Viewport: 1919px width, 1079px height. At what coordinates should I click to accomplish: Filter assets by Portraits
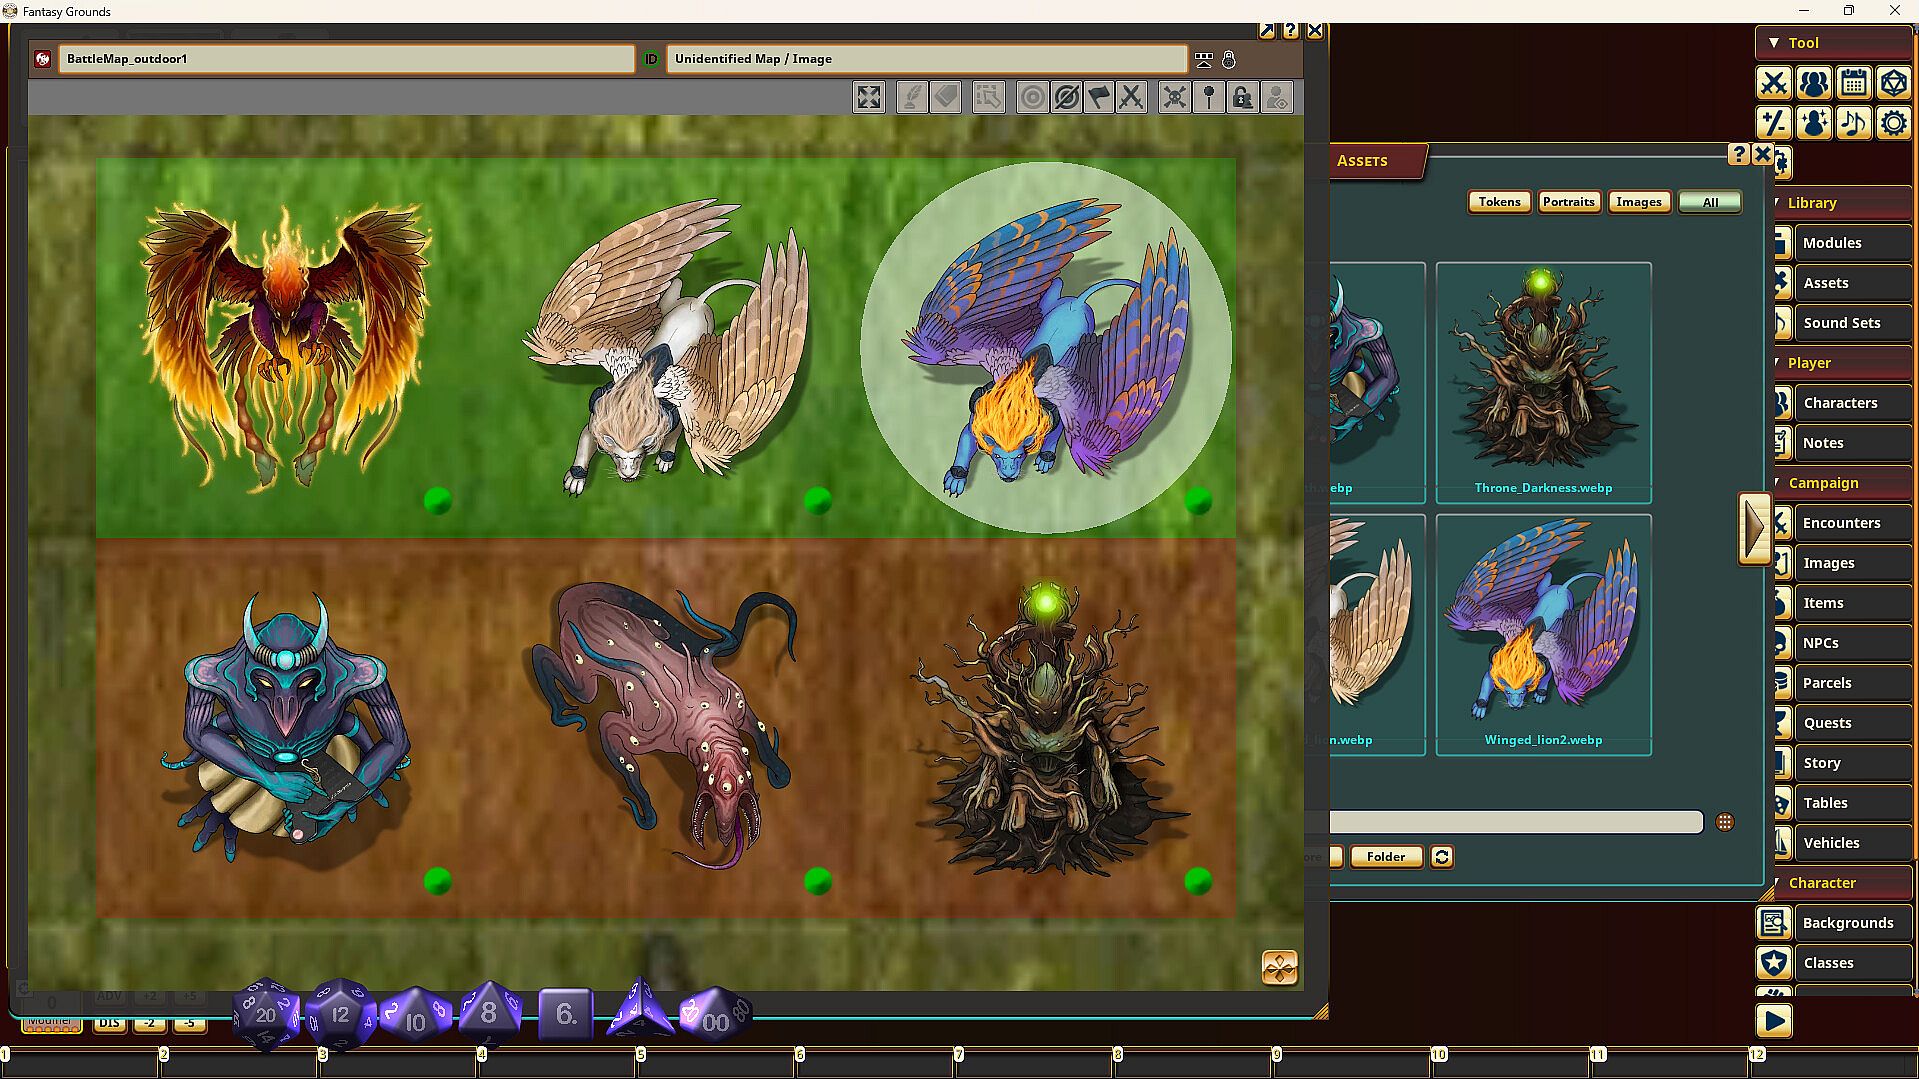pyautogui.click(x=1568, y=202)
